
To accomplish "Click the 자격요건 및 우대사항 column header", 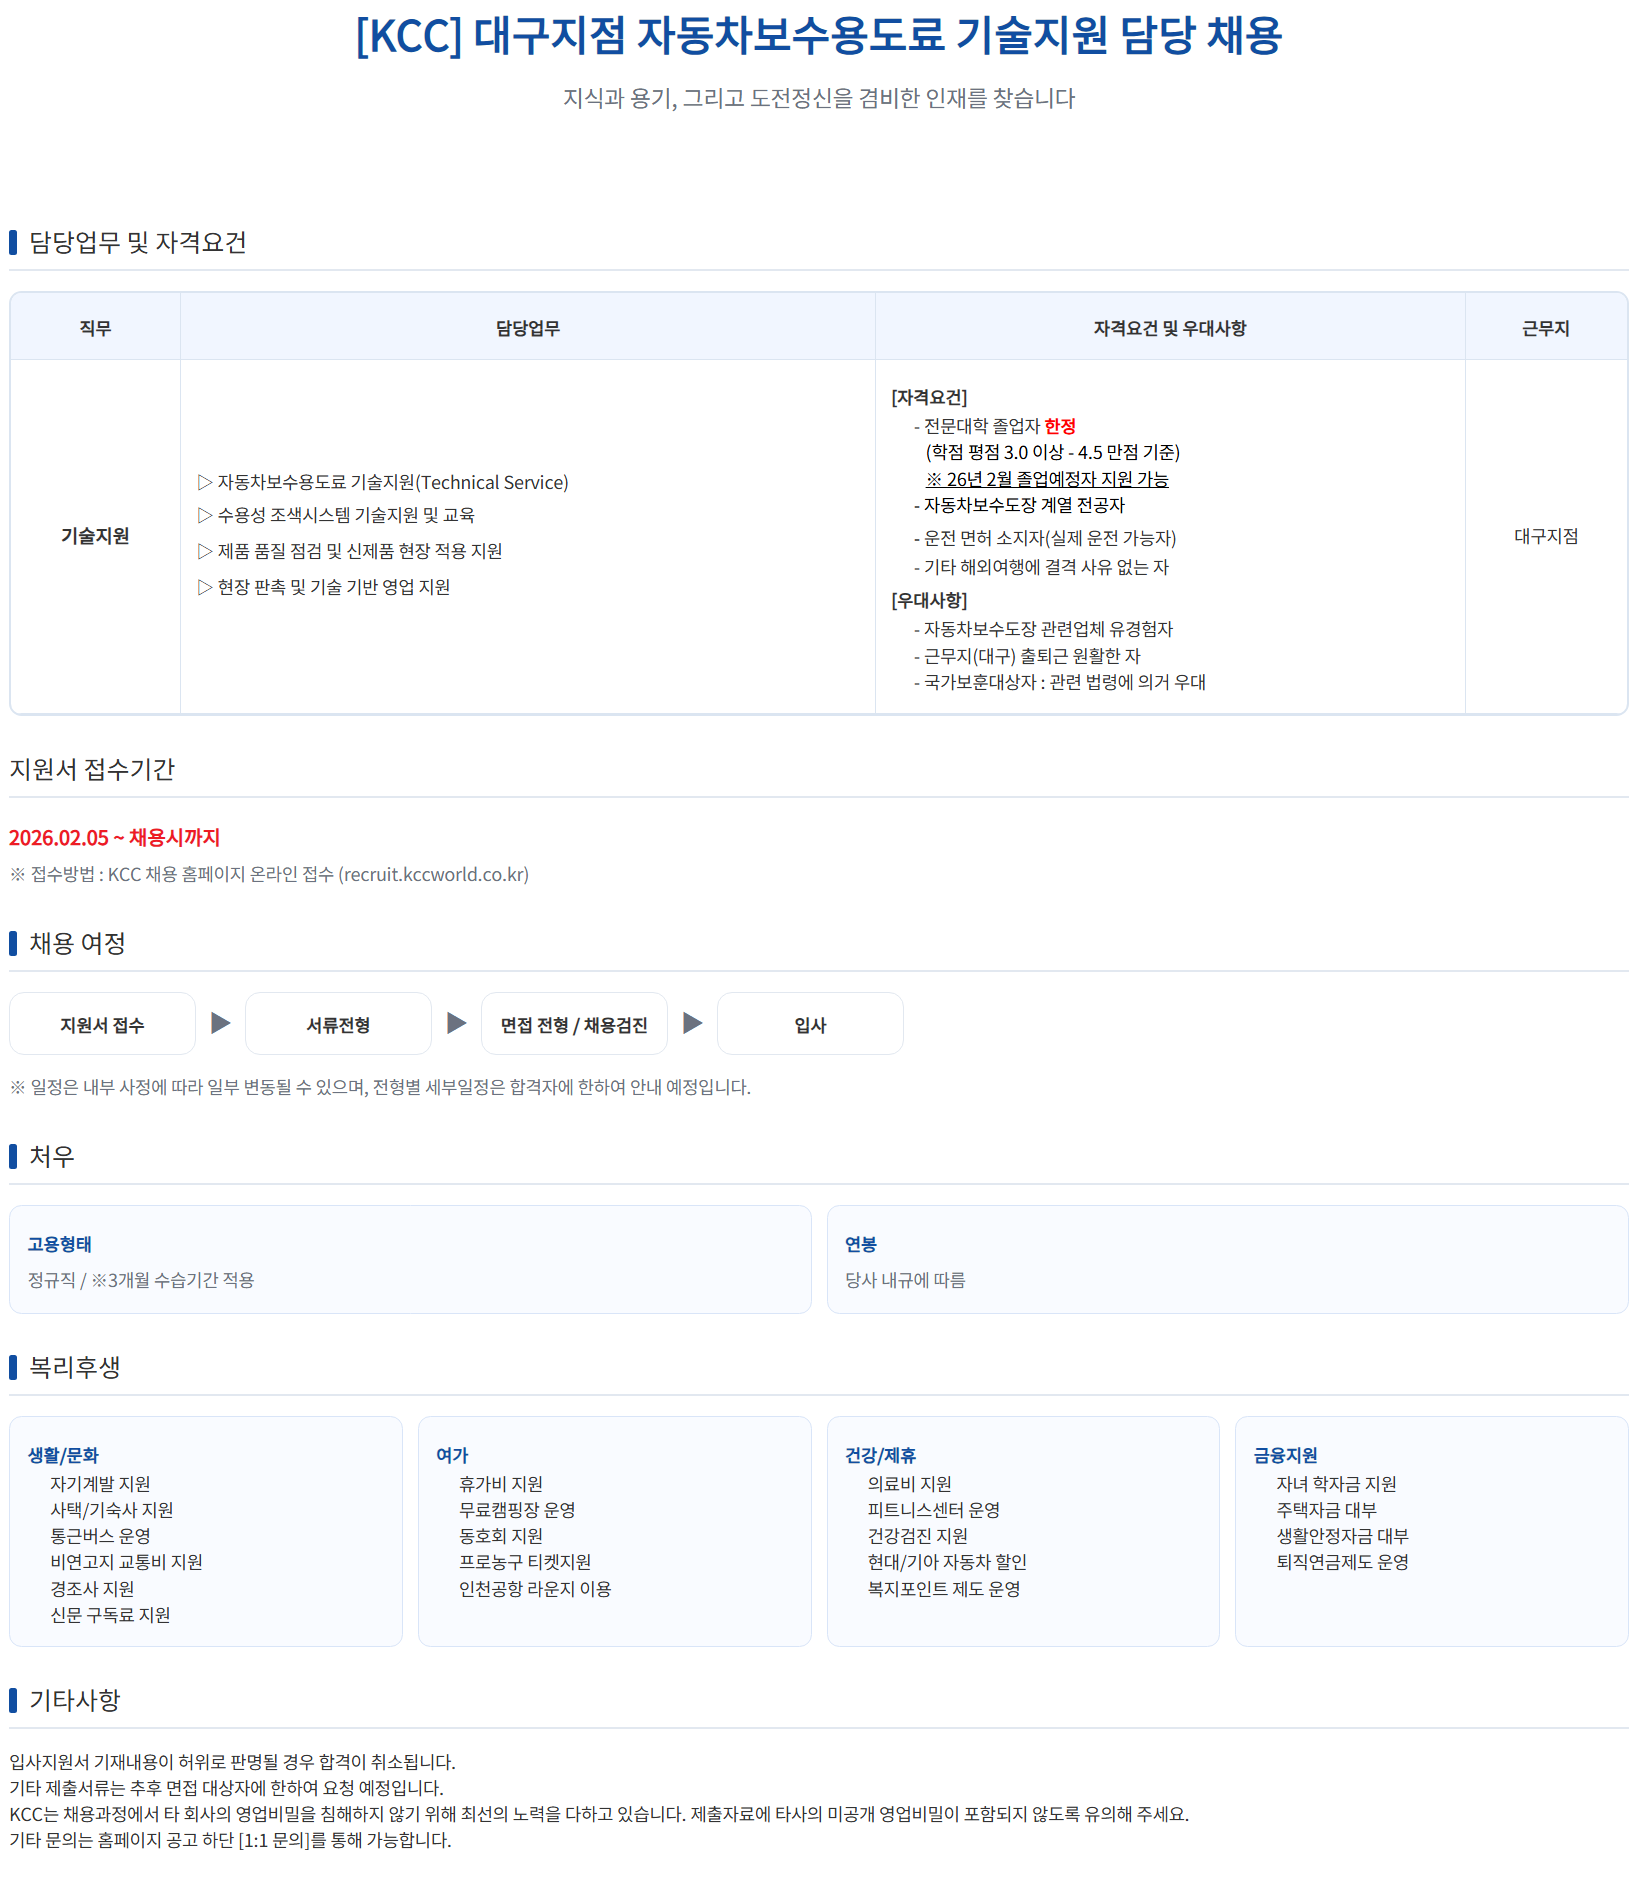I will 1169,328.
